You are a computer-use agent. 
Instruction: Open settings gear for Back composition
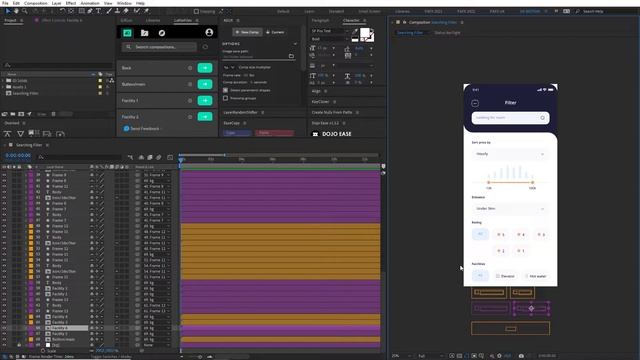click(190, 68)
